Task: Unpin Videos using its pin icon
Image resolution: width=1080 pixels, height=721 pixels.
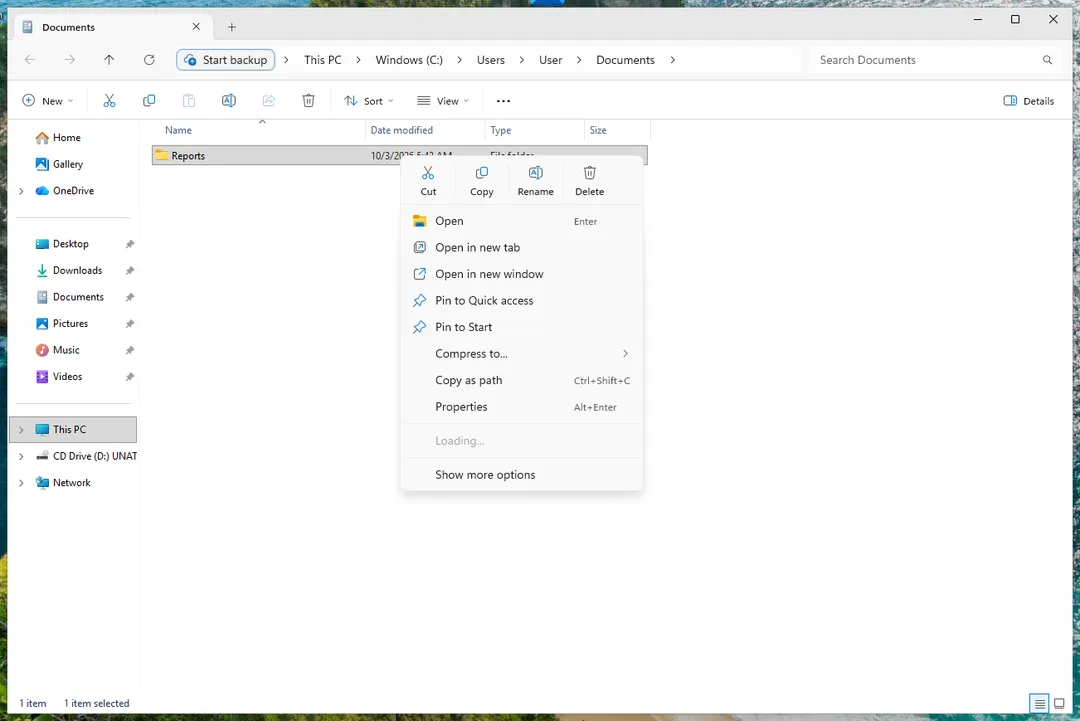Action: pyautogui.click(x=129, y=377)
